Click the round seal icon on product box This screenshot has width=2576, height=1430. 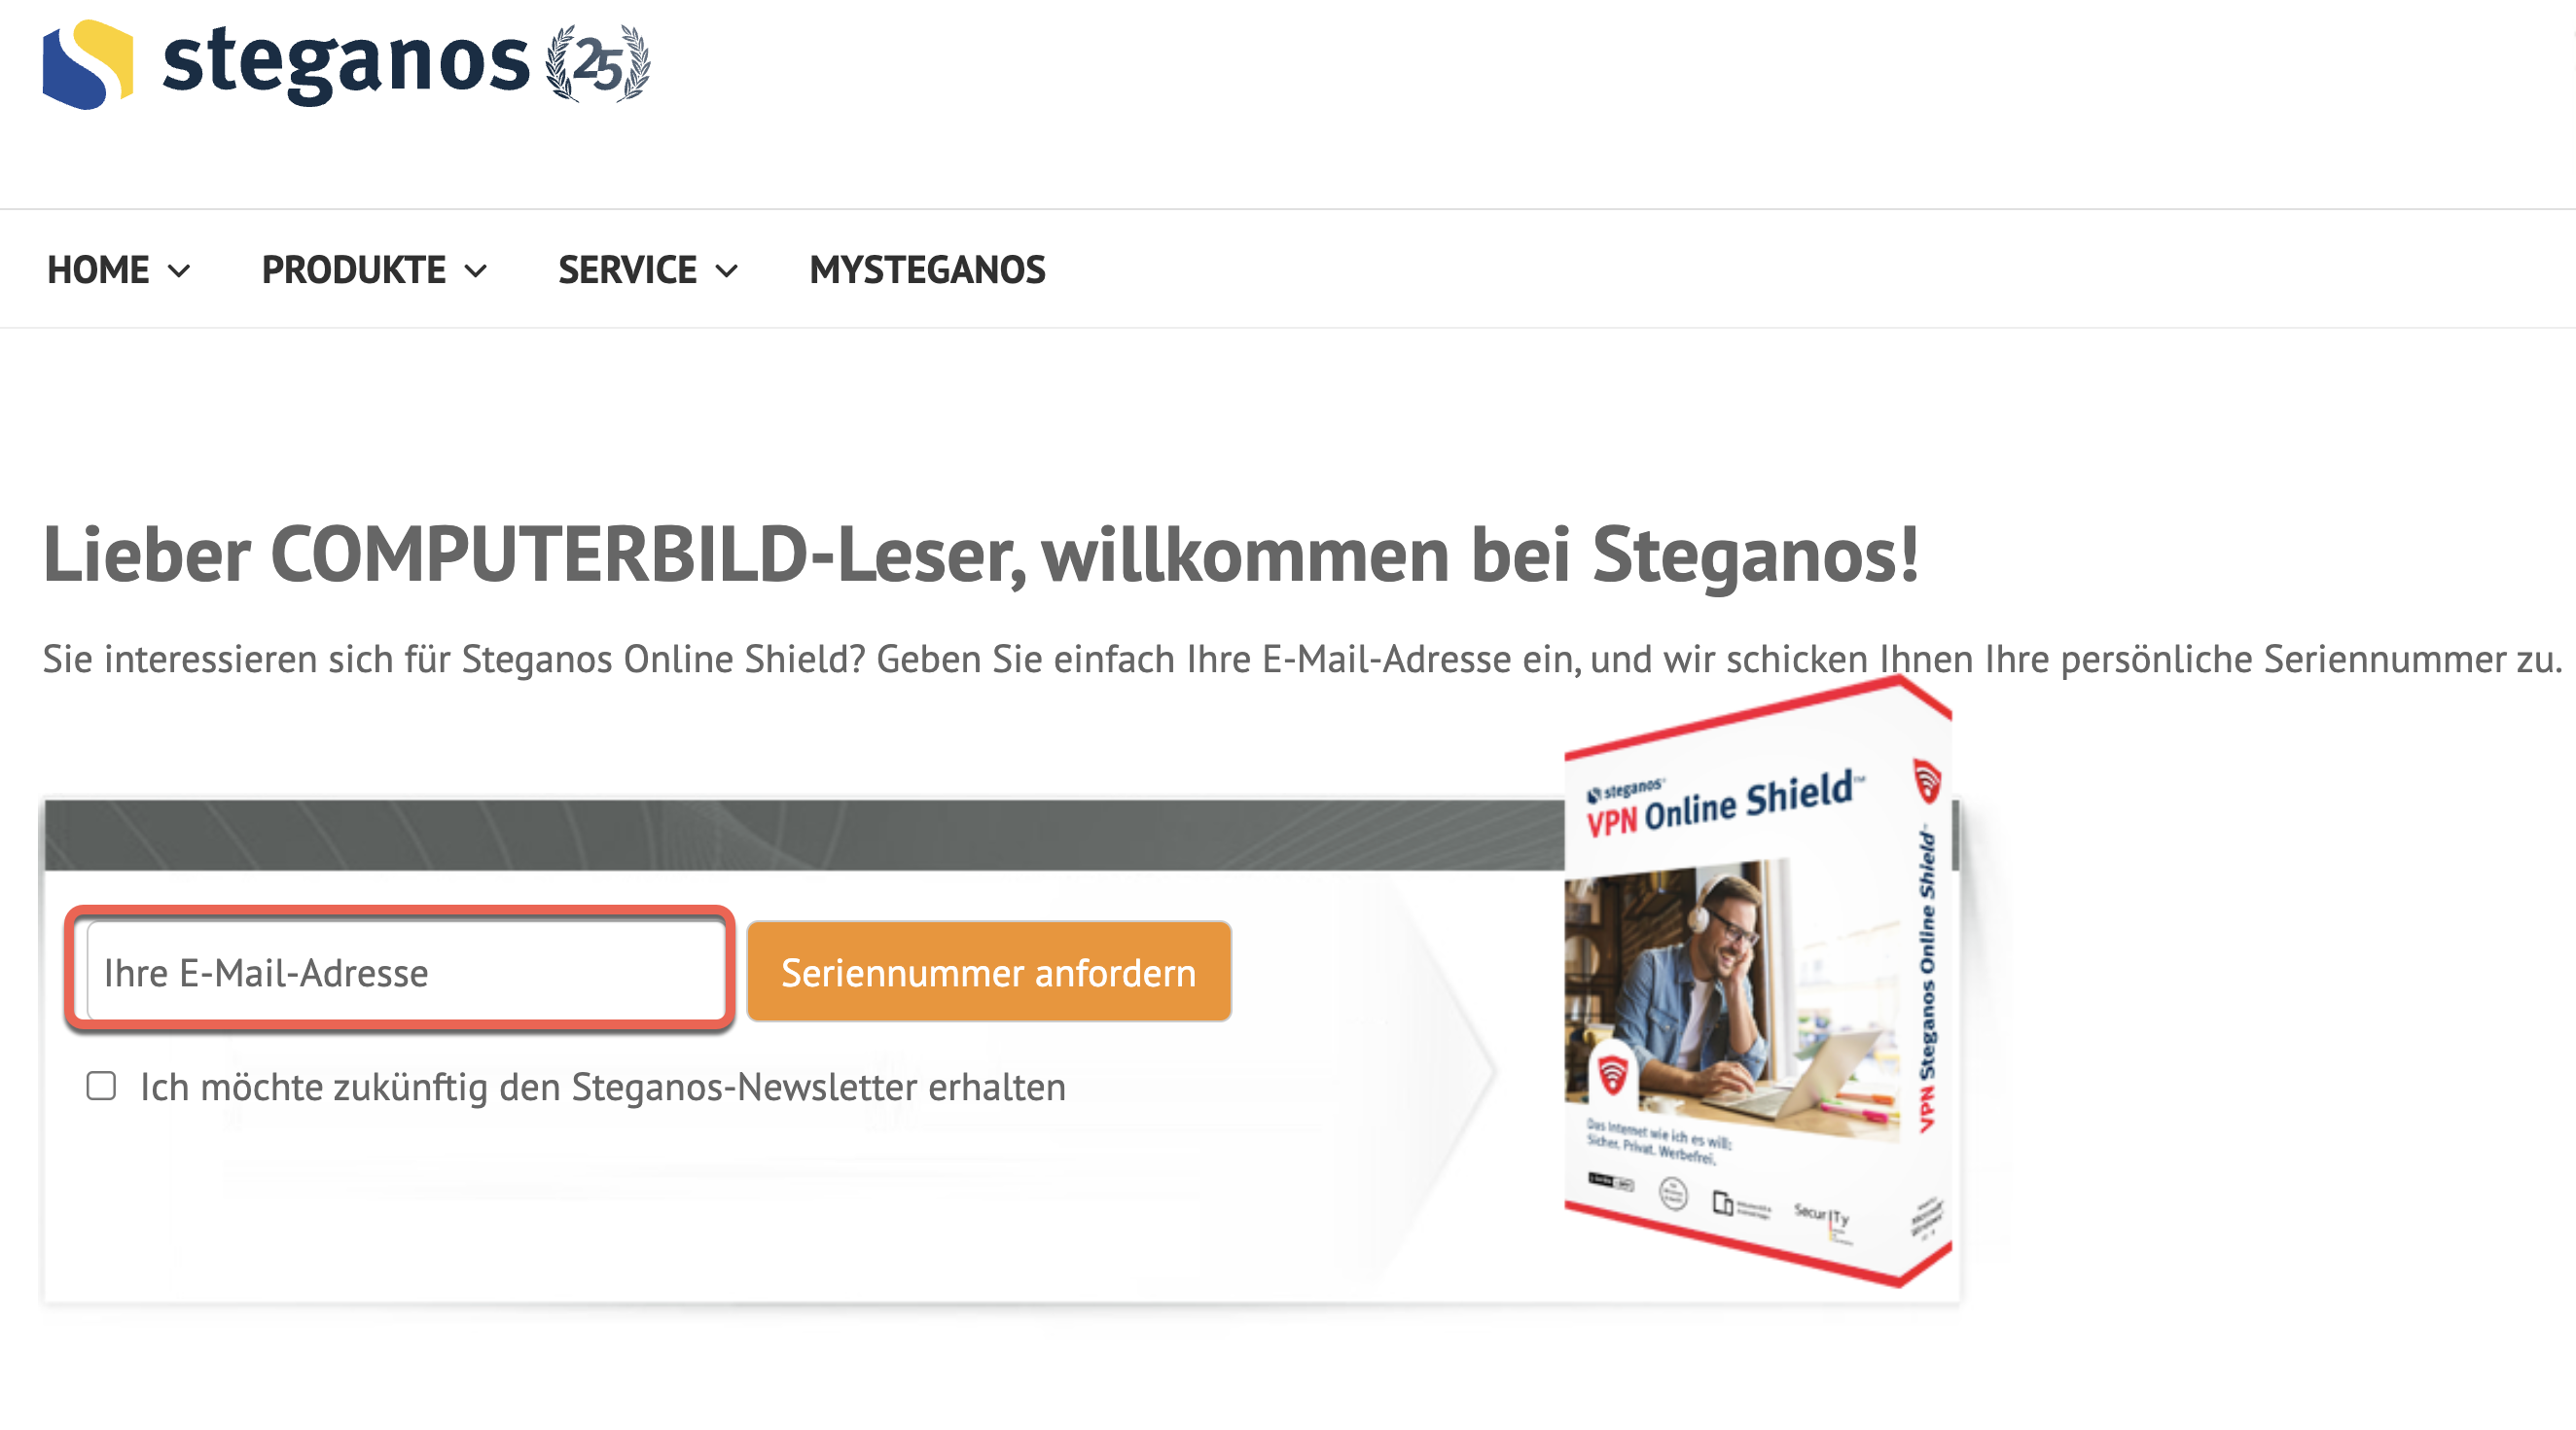click(x=1673, y=1192)
